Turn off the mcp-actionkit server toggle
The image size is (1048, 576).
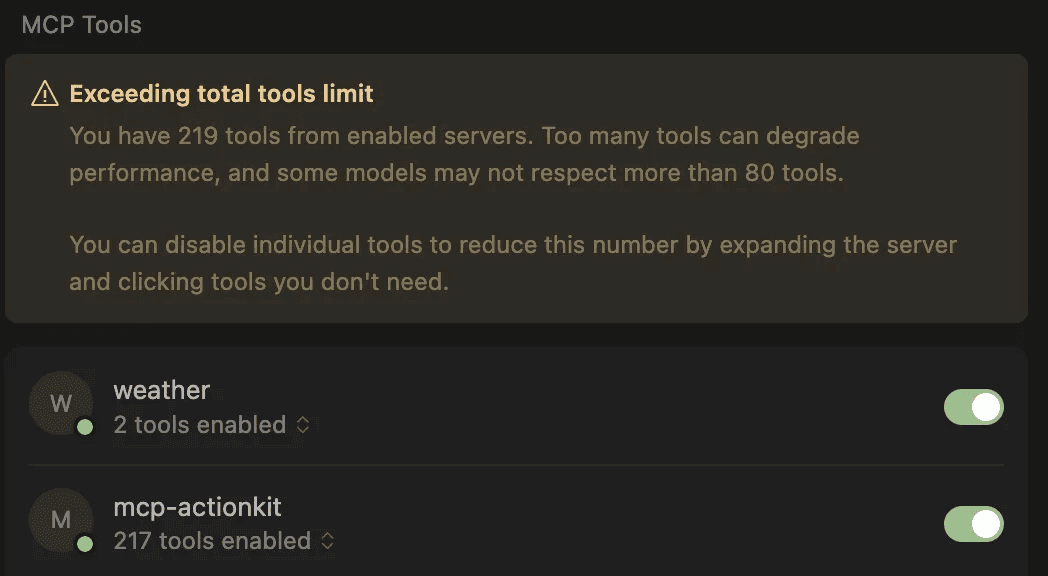click(973, 523)
